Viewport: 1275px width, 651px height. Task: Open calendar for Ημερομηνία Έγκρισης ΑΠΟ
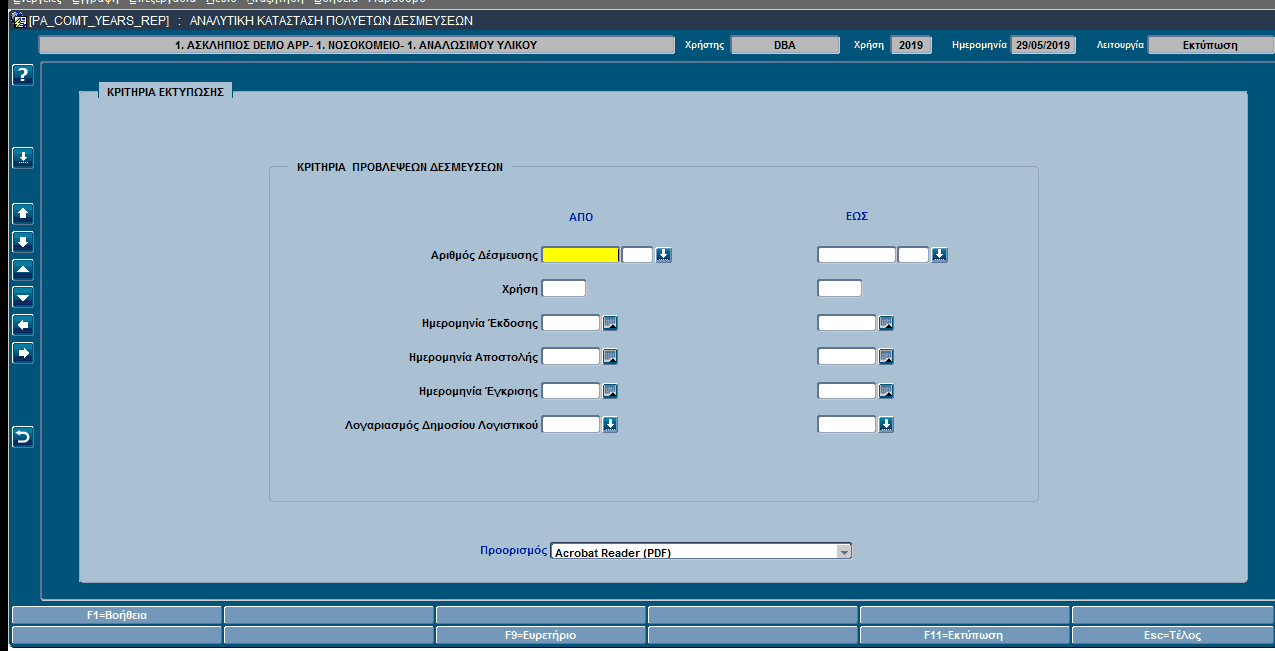[610, 391]
